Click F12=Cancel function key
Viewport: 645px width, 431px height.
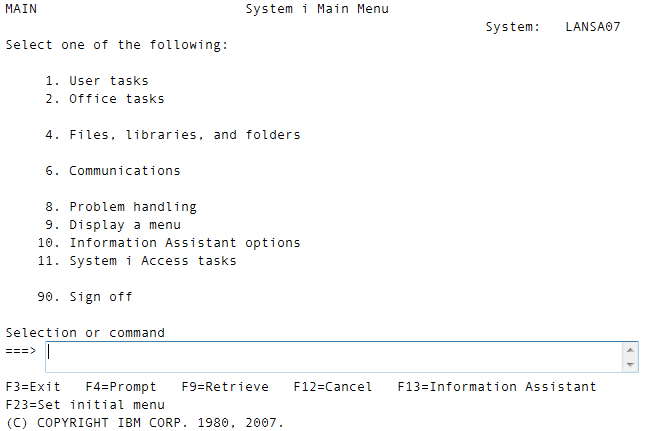333,387
